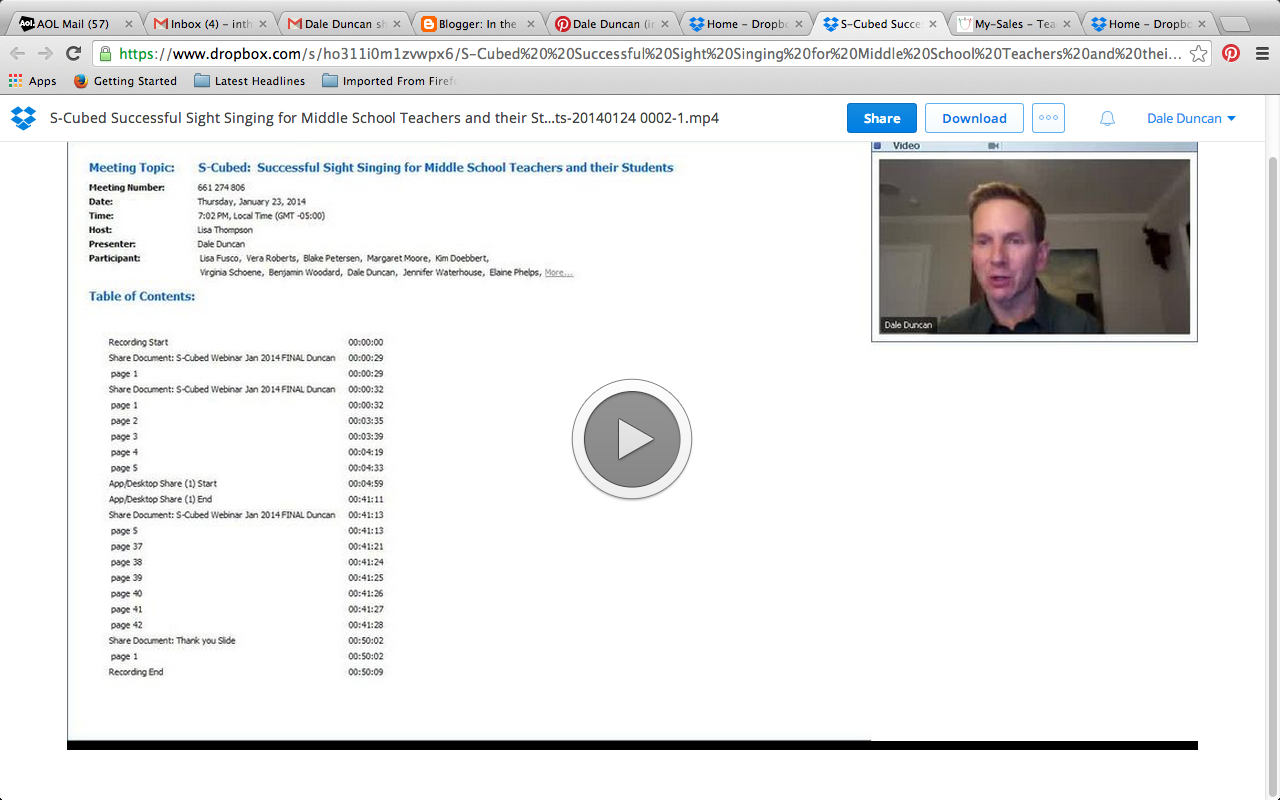Viewport: 1280px width, 800px height.
Task: Expand the More... participants list
Action: pos(557,271)
